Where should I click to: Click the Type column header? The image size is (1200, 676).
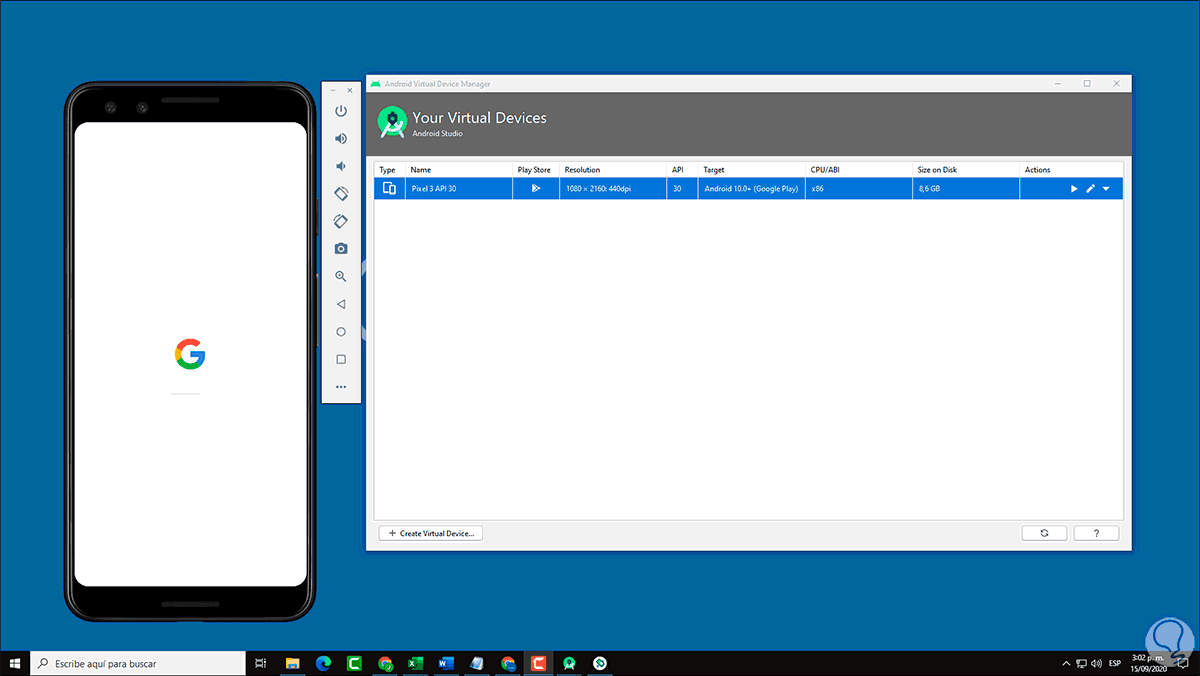(x=388, y=170)
